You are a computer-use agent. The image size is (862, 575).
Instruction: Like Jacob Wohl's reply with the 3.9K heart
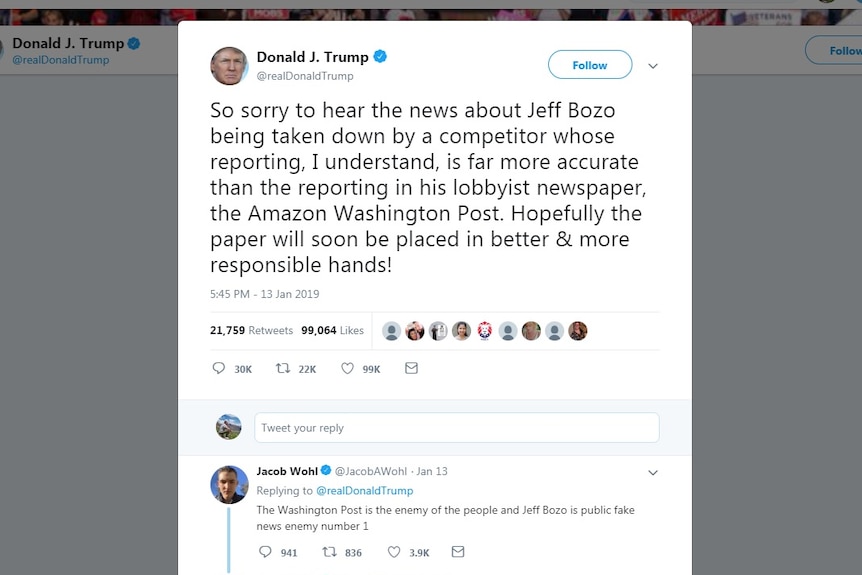[394, 551]
